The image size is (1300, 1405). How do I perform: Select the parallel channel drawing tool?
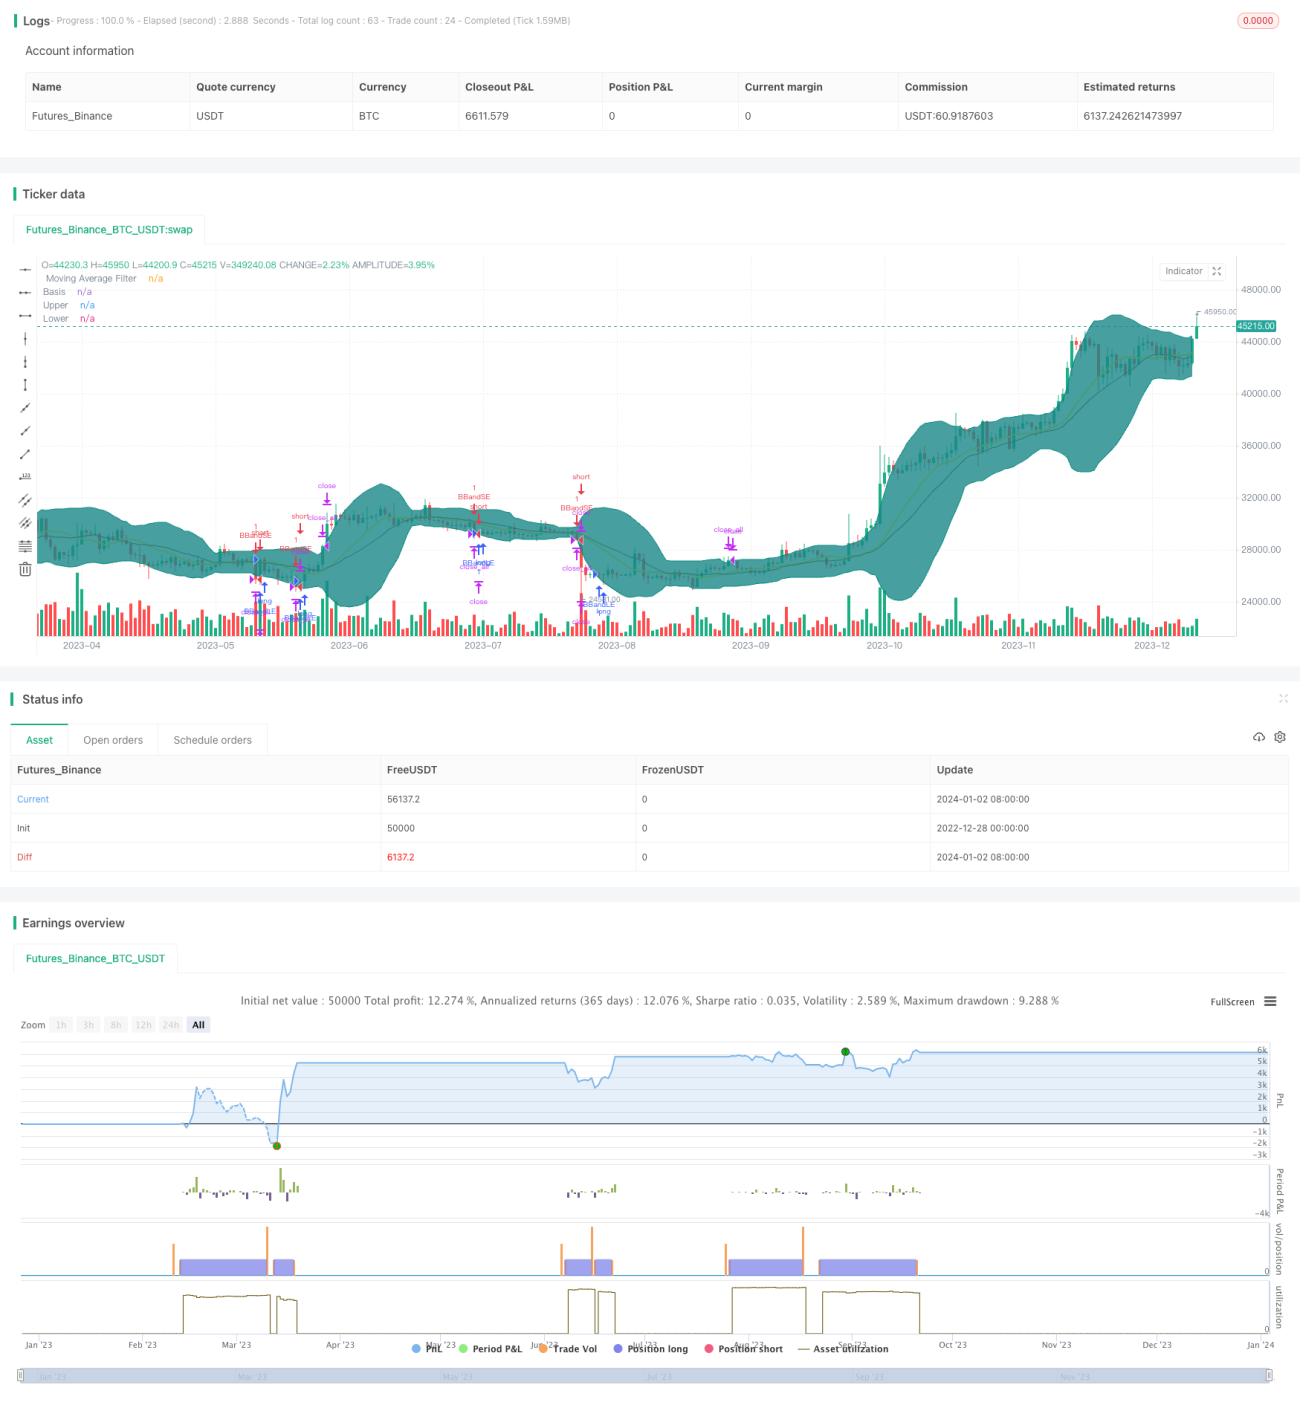click(x=25, y=500)
